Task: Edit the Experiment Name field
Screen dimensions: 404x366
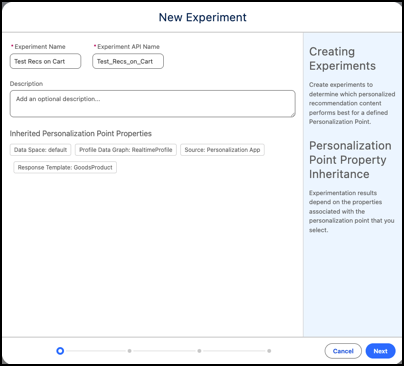Action: [45, 61]
